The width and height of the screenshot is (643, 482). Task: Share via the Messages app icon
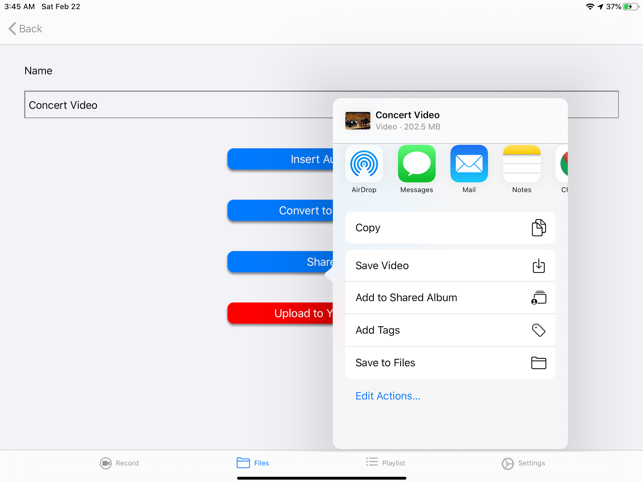point(416,164)
